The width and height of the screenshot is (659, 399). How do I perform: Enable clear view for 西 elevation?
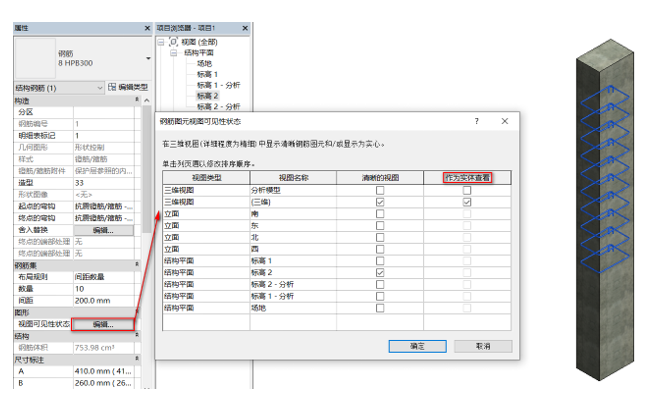(380, 249)
